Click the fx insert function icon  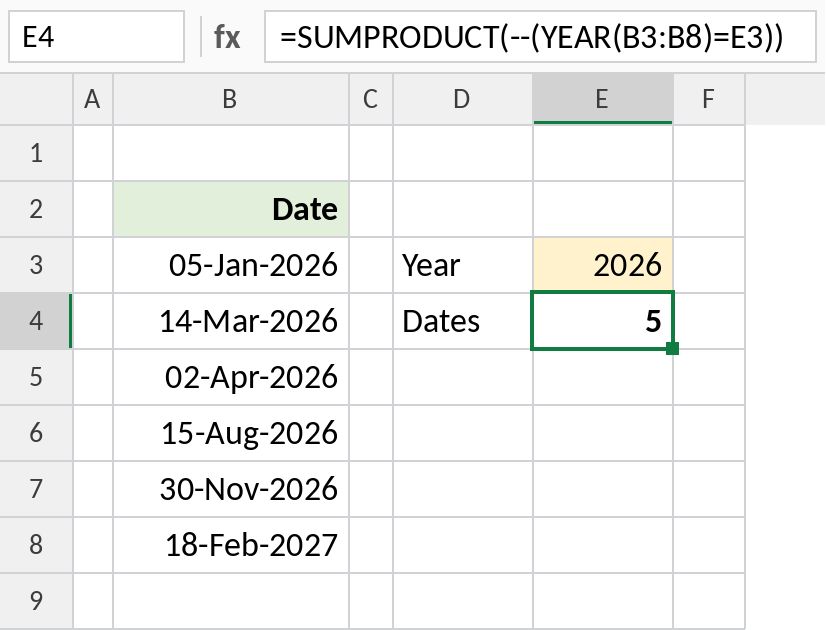(x=227, y=37)
